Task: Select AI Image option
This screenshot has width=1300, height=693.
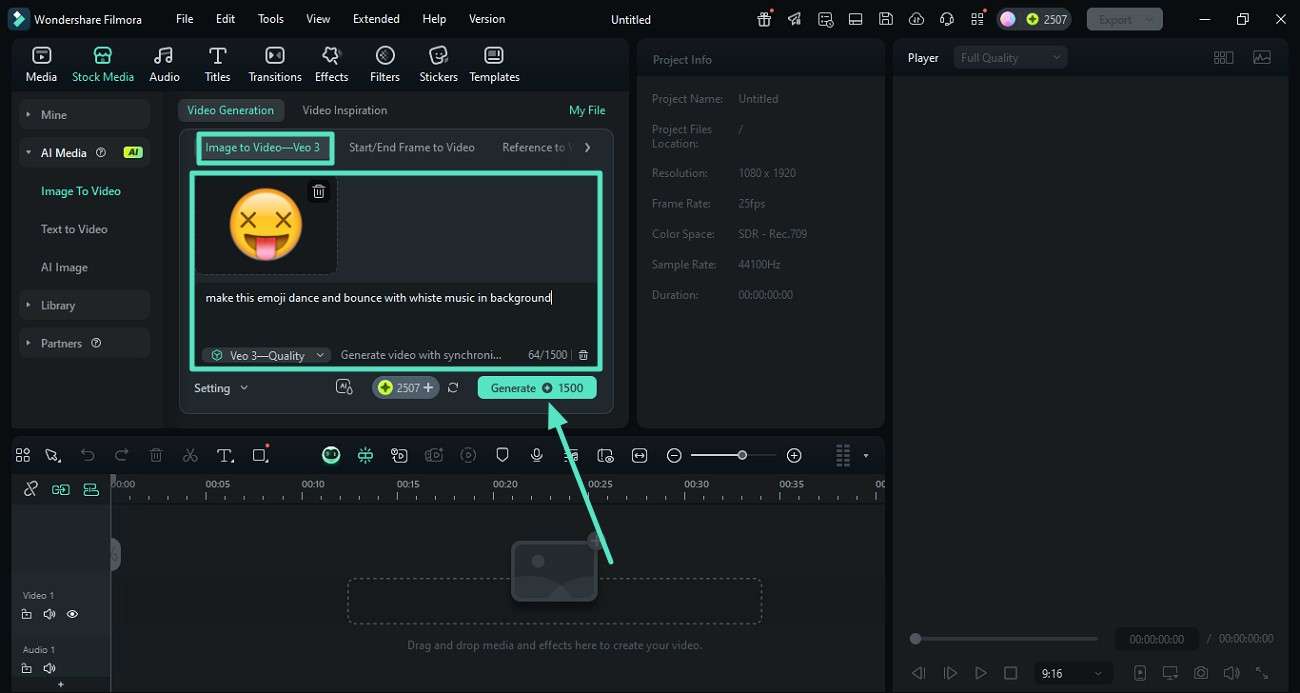Action: pyautogui.click(x=64, y=267)
